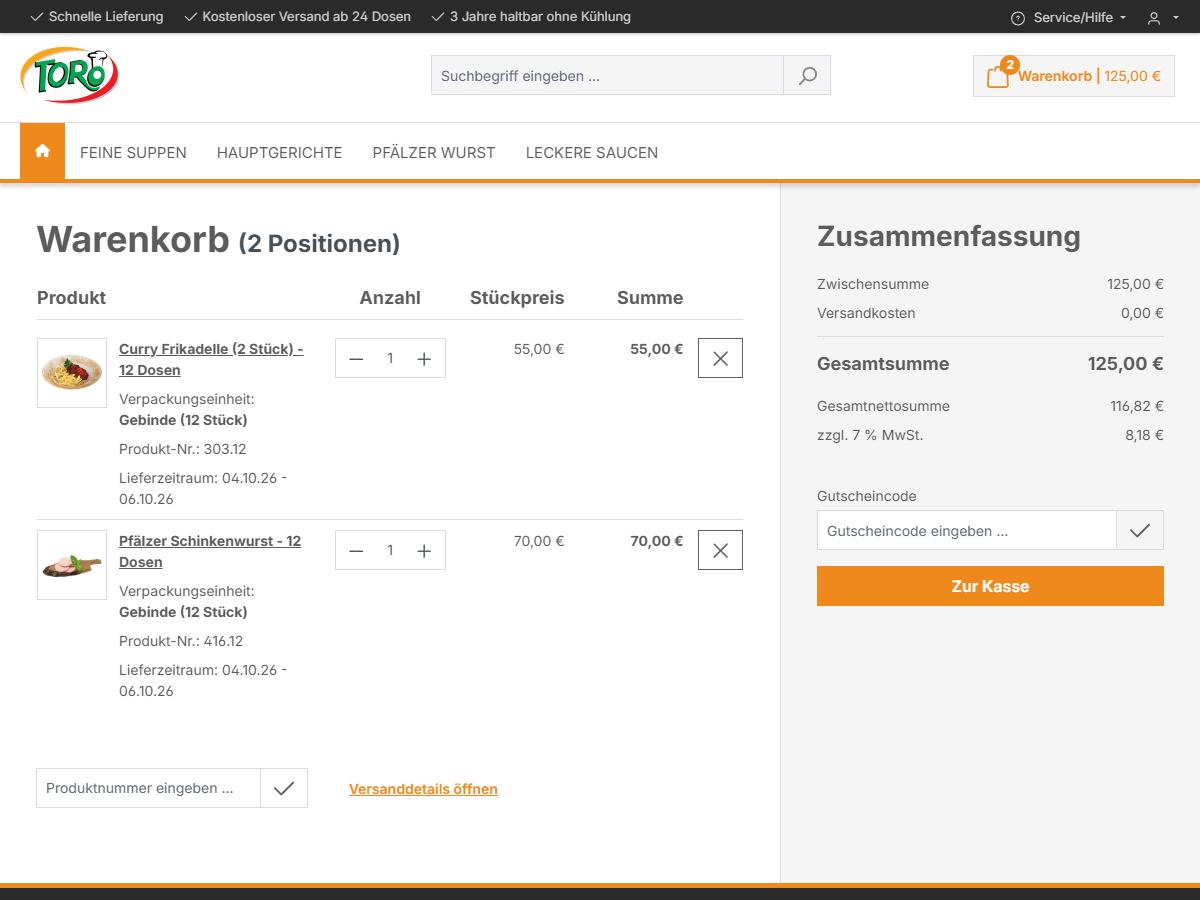Click Zur Kasse checkout button
Viewport: 1200px width, 900px height.
coord(990,586)
